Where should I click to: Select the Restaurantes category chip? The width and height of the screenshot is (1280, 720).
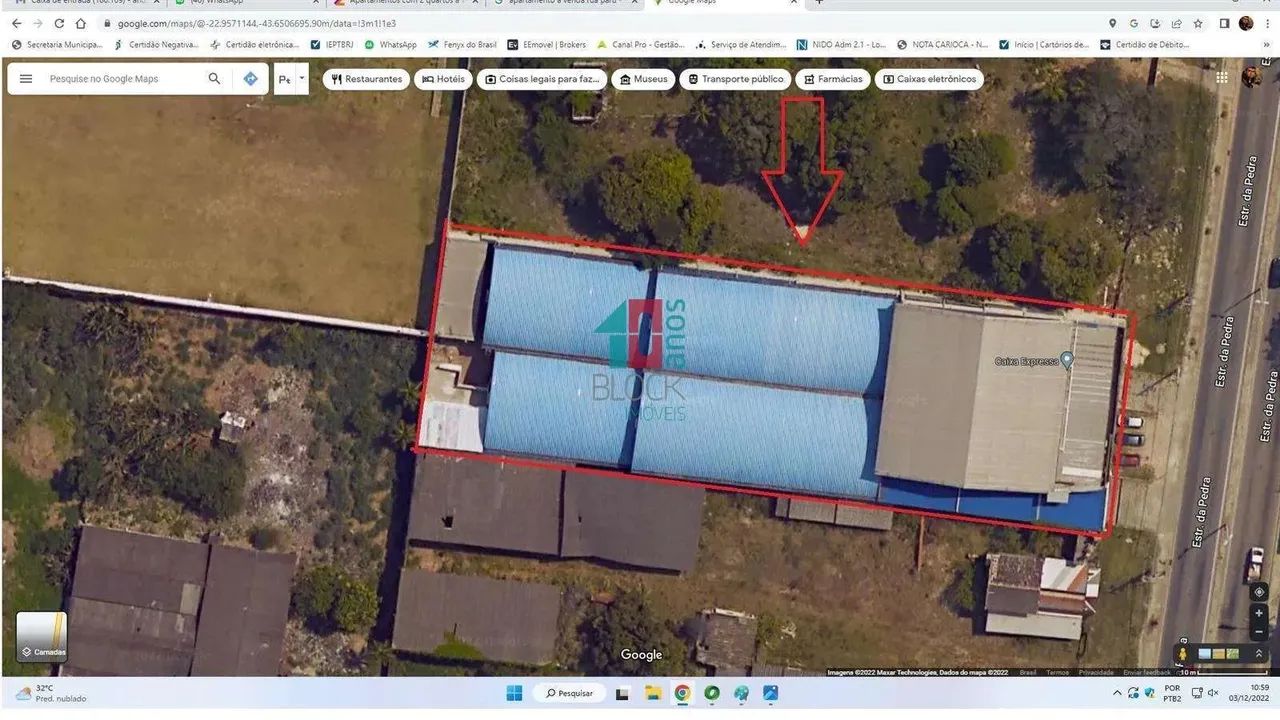[366, 79]
